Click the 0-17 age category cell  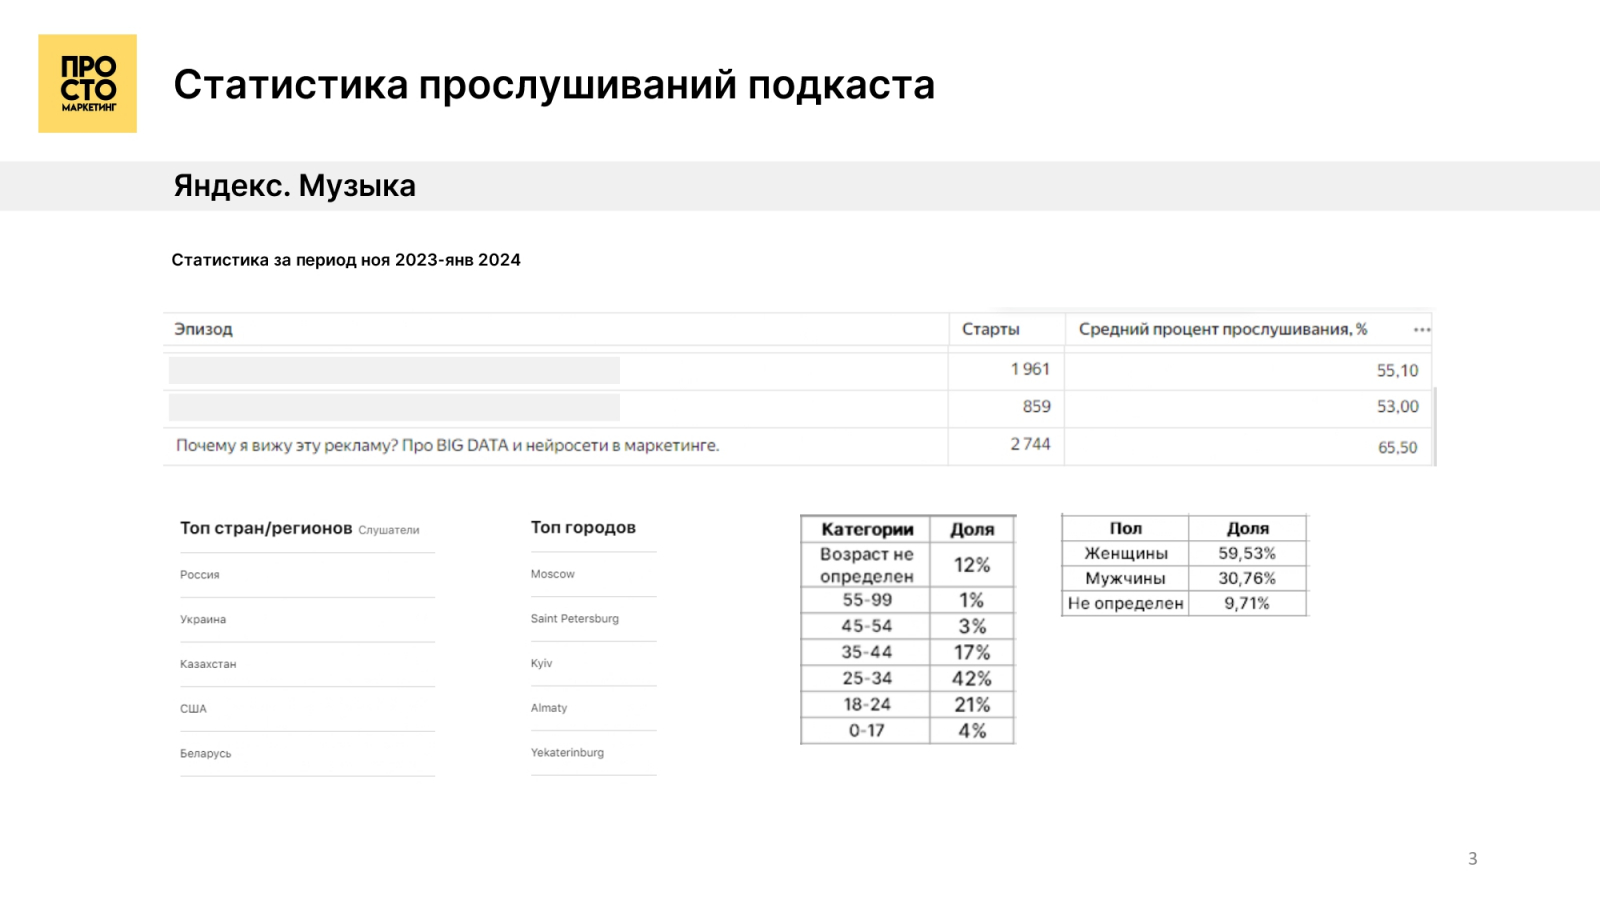click(867, 730)
